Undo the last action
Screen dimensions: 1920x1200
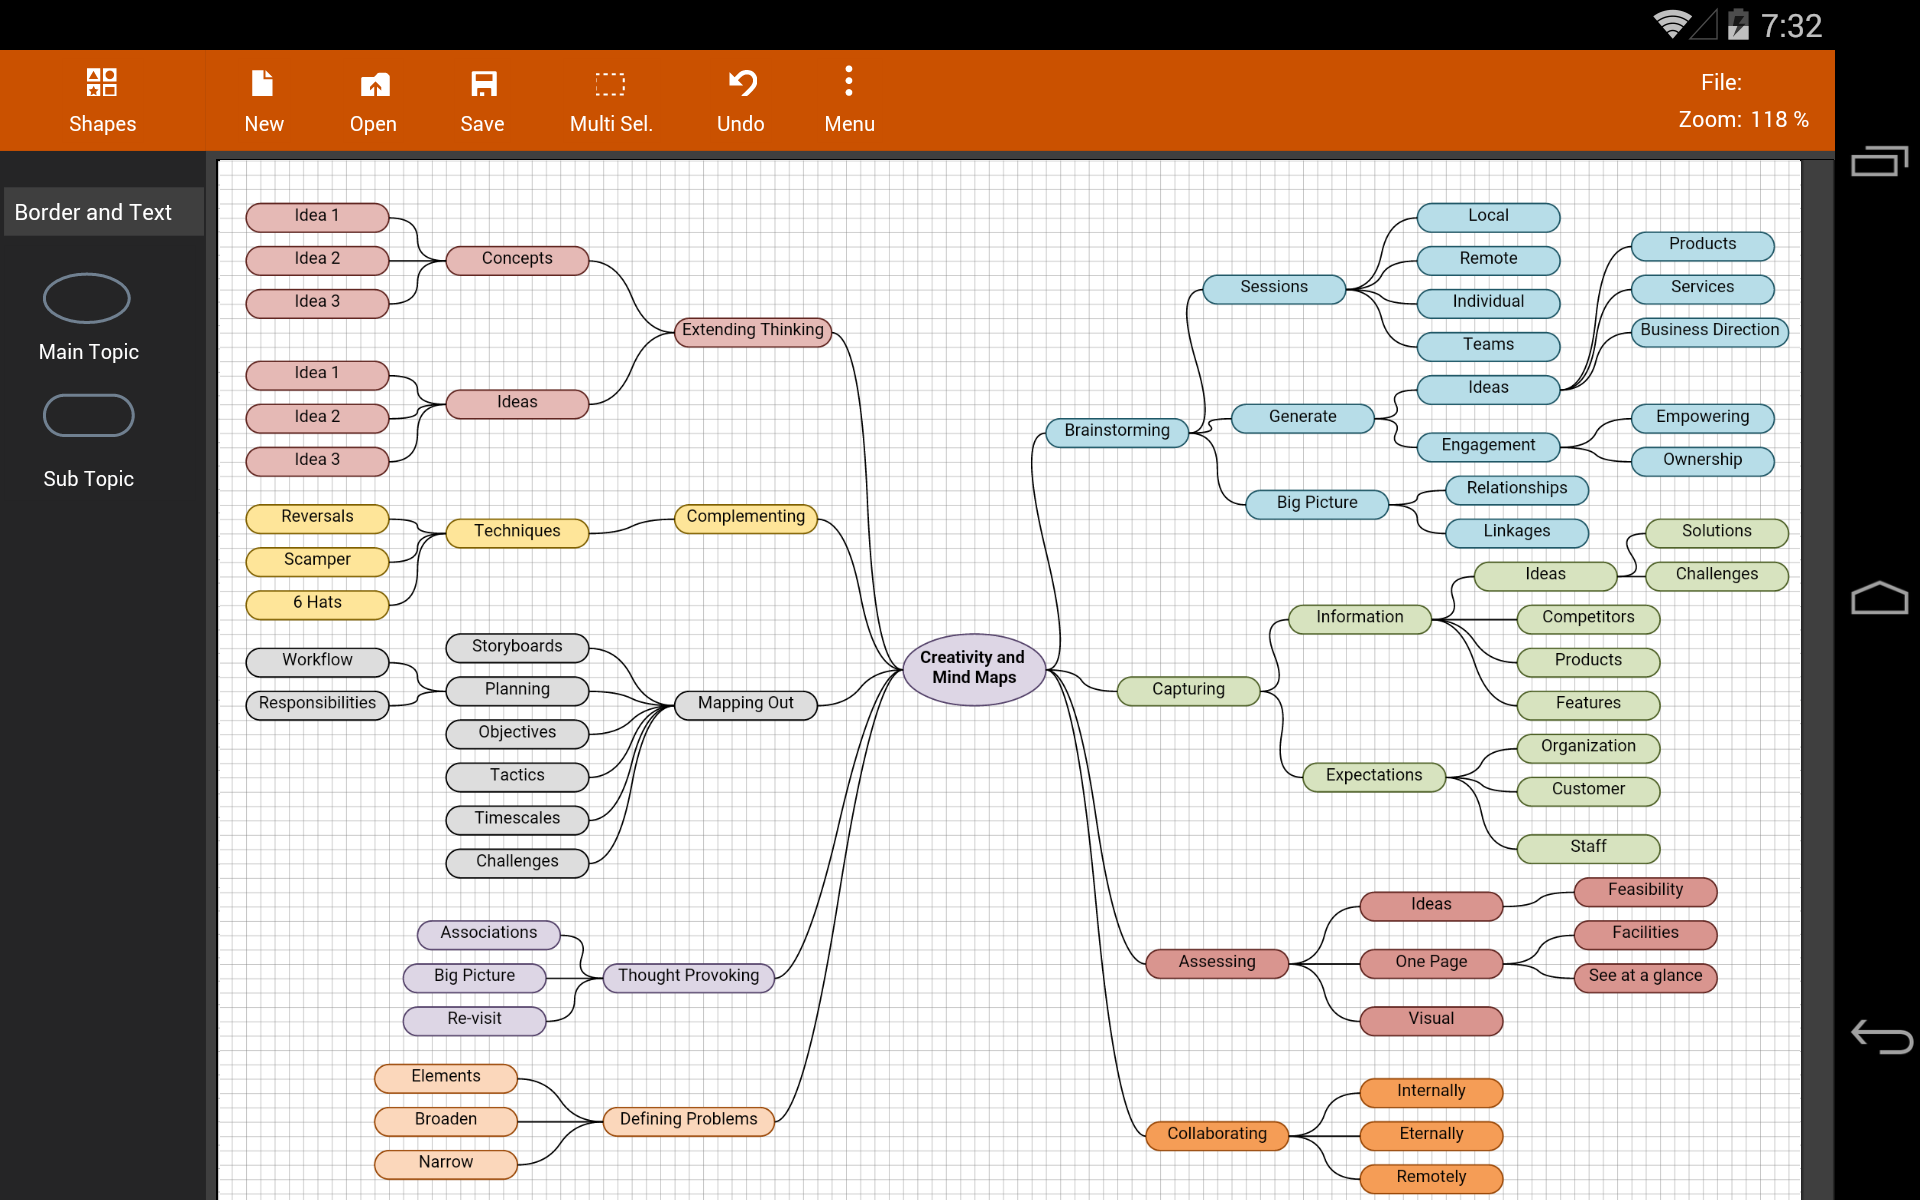(x=741, y=83)
